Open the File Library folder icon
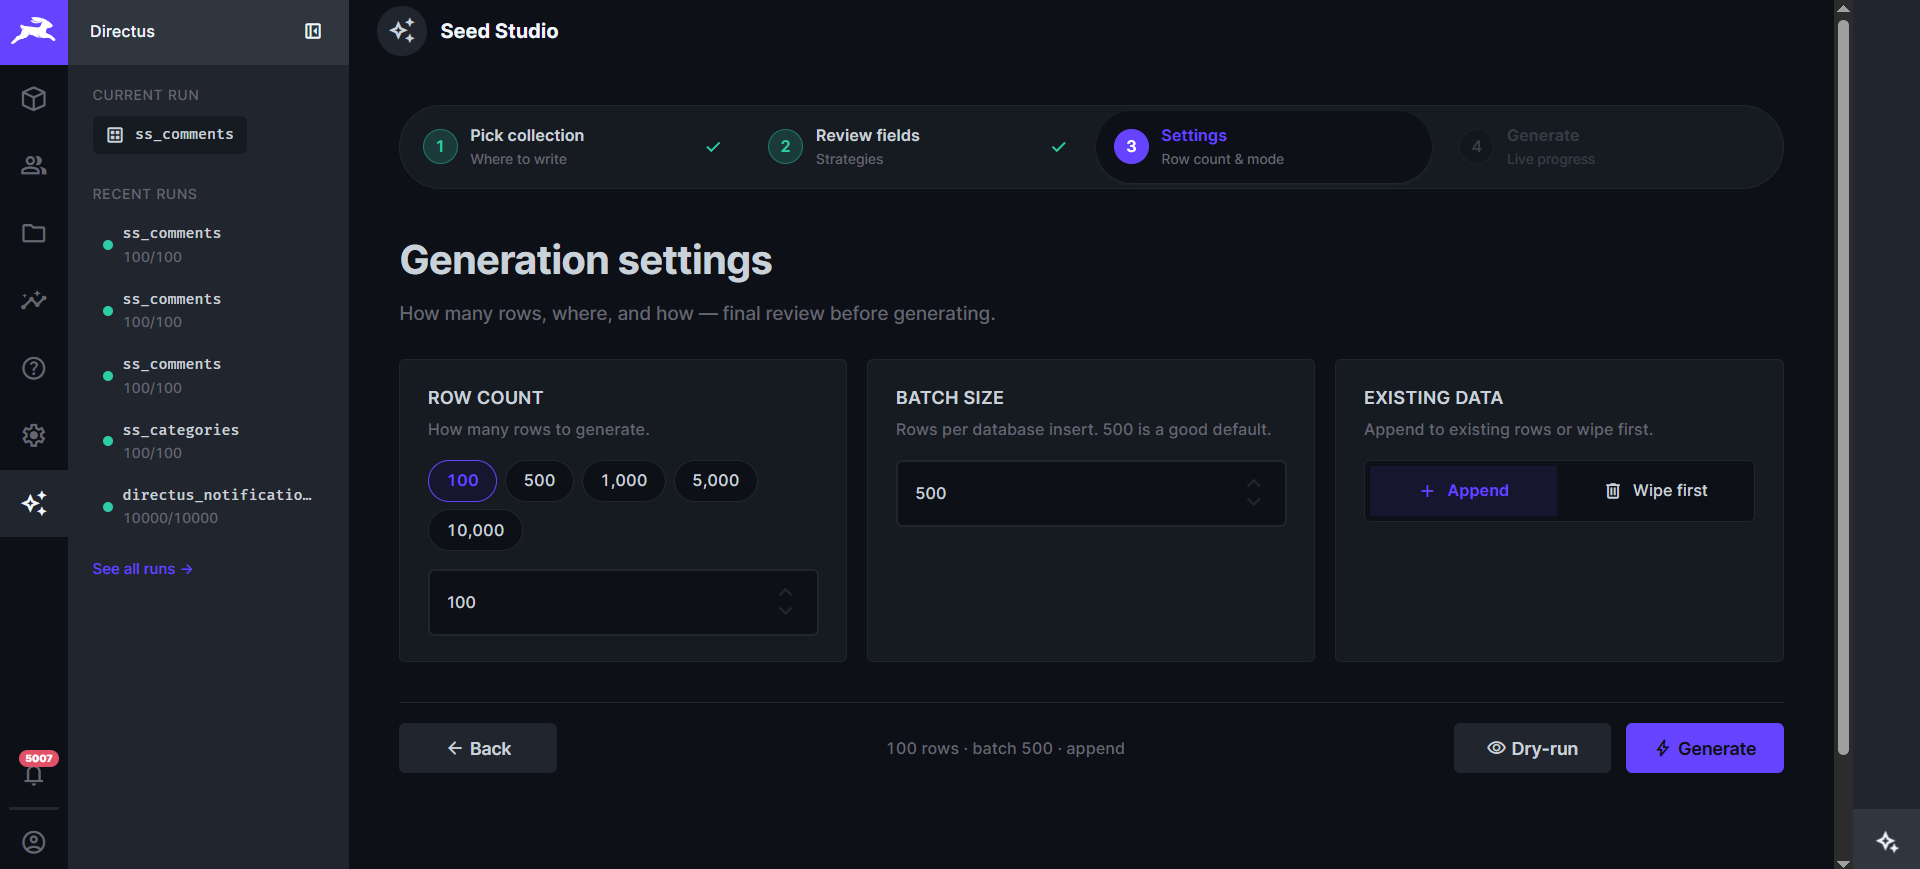1920x869 pixels. 34,233
